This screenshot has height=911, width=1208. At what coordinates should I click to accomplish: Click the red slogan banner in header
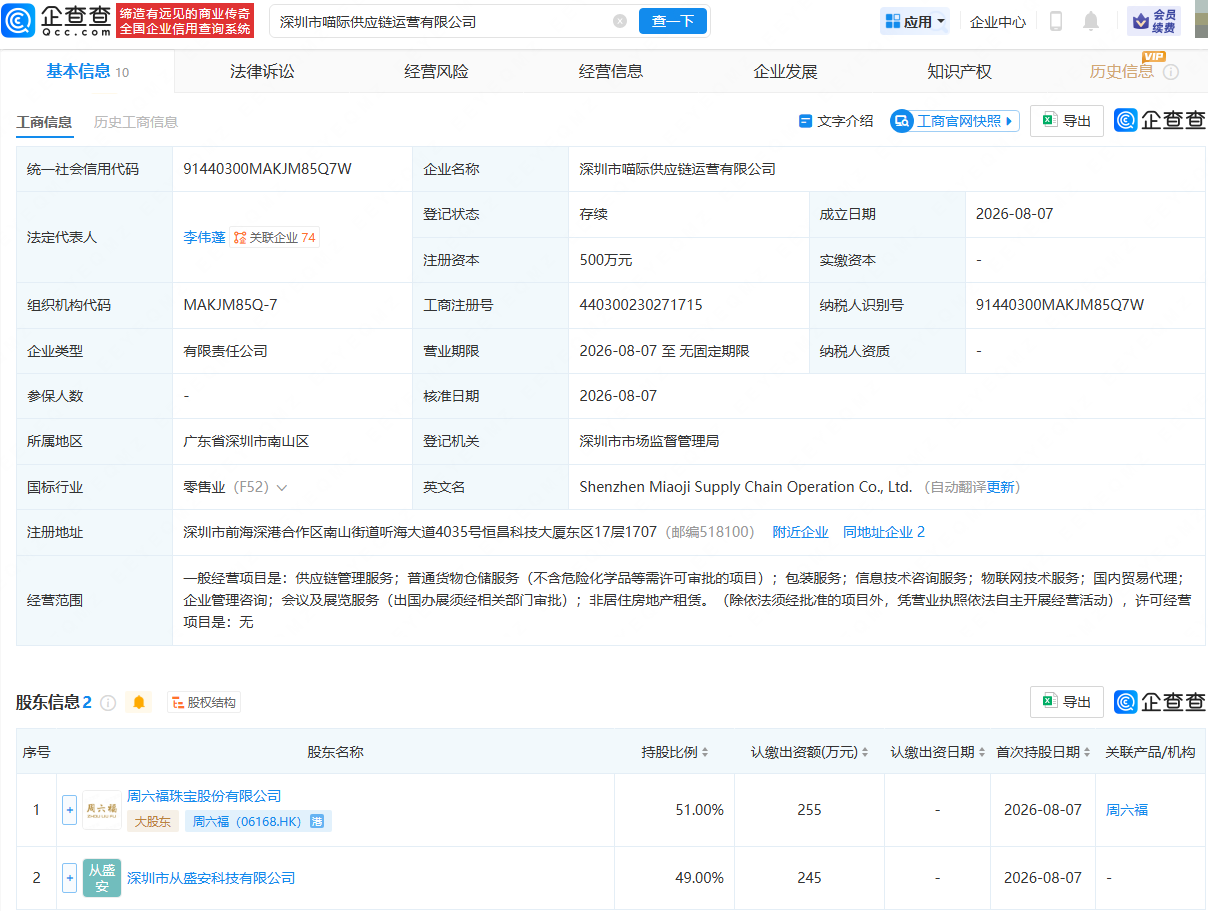pyautogui.click(x=185, y=21)
